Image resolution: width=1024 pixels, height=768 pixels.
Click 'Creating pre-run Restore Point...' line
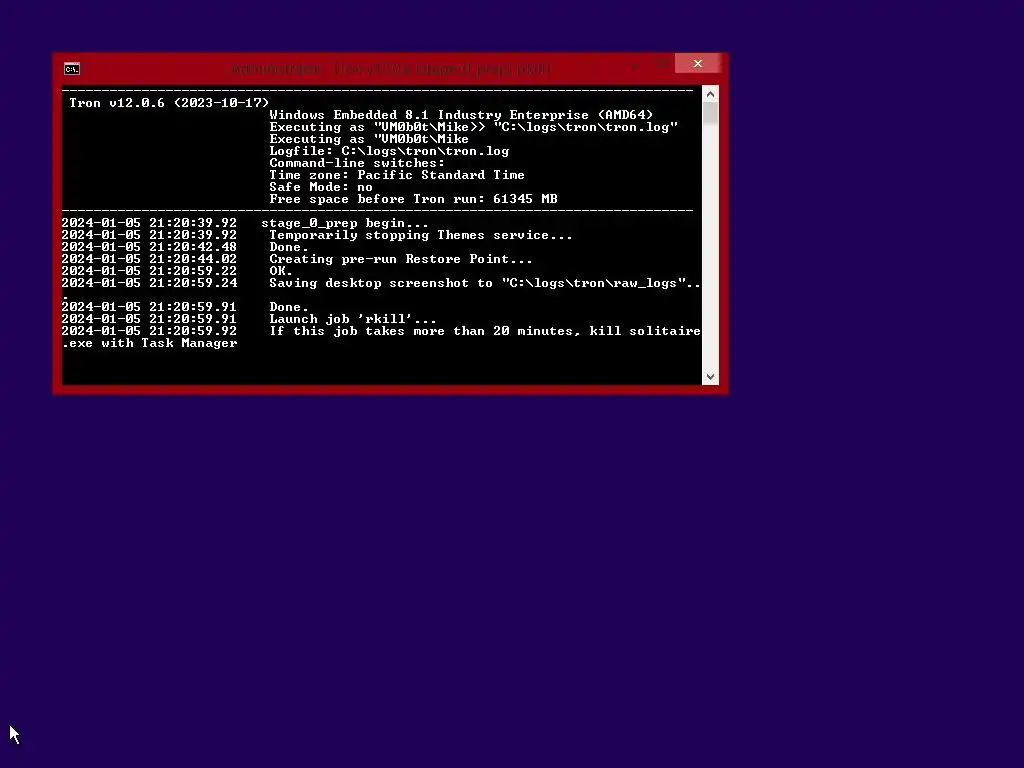click(401, 259)
